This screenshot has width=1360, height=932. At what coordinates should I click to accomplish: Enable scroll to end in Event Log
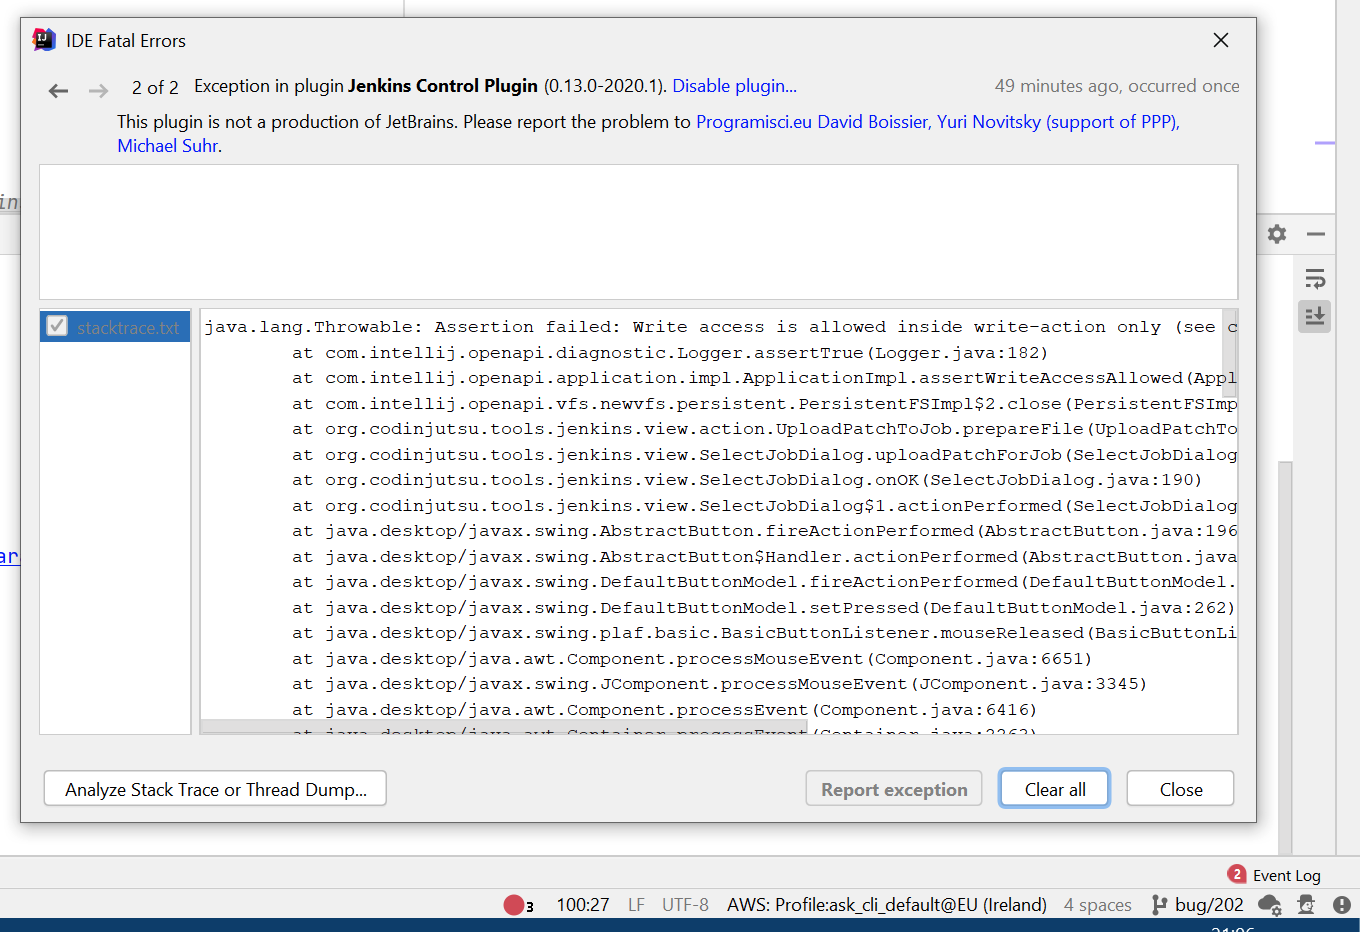tap(1314, 316)
